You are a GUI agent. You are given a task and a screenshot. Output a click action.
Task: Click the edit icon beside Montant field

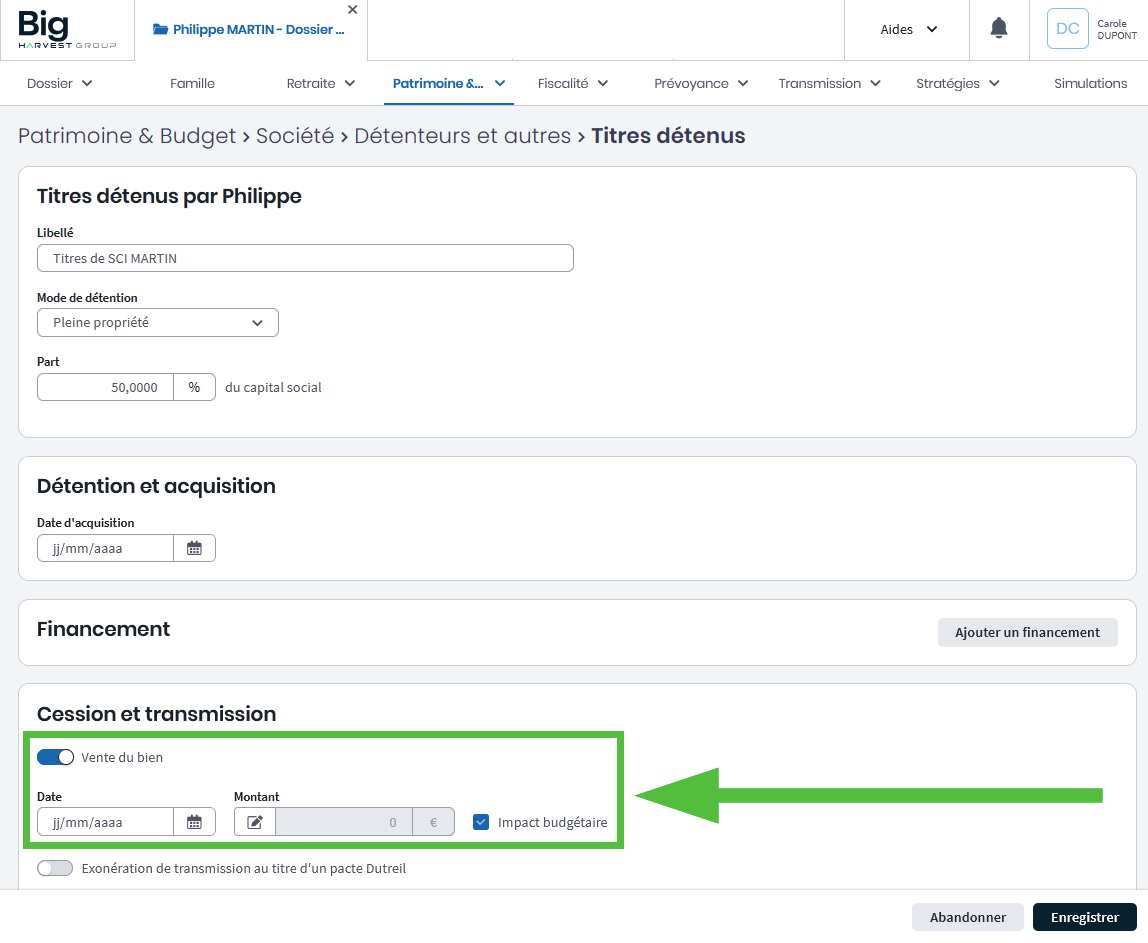pyautogui.click(x=255, y=822)
